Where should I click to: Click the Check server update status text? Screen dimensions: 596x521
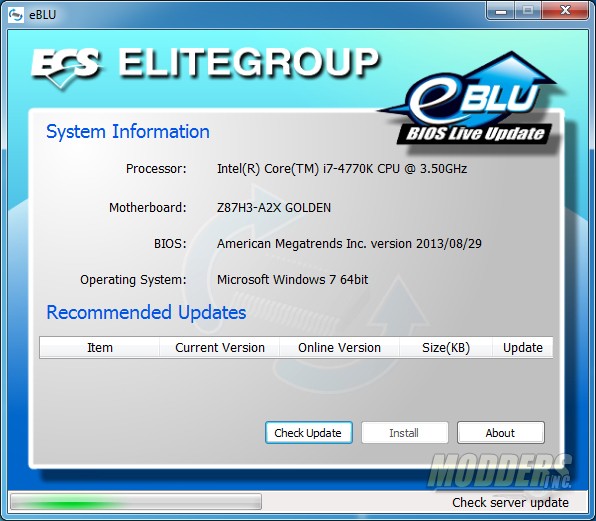click(x=510, y=502)
